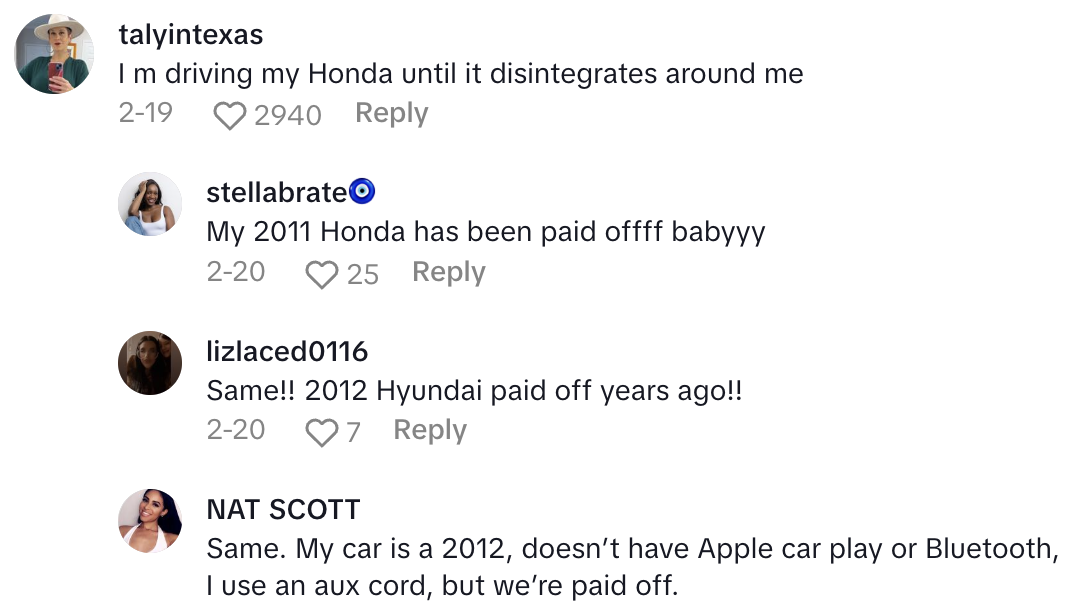Open lizlaced0116's profile avatar
Screen dimensions: 1088x608
point(151,362)
